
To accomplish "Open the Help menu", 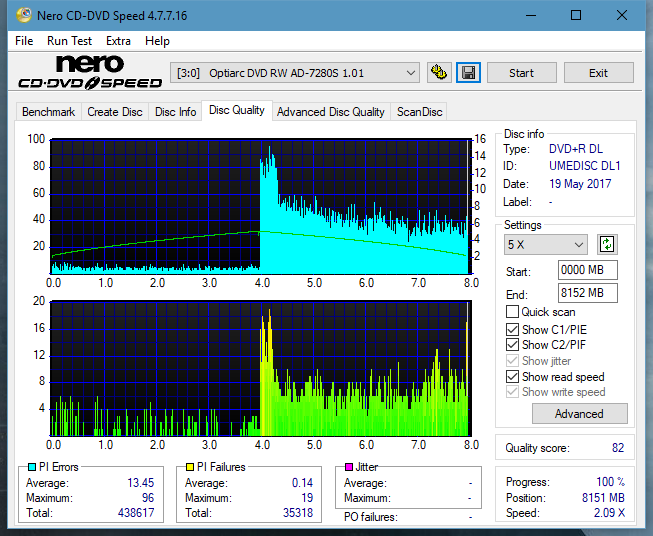I will point(157,41).
